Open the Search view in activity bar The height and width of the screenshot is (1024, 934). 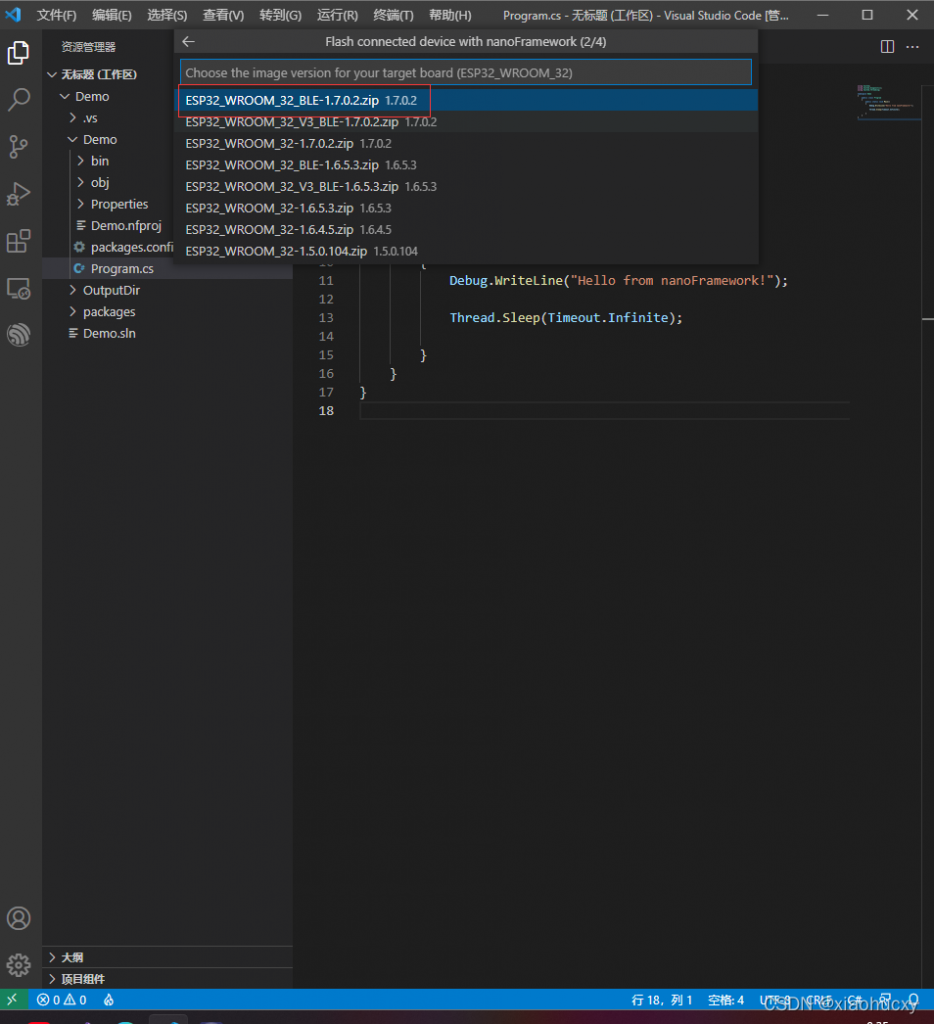tap(18, 99)
